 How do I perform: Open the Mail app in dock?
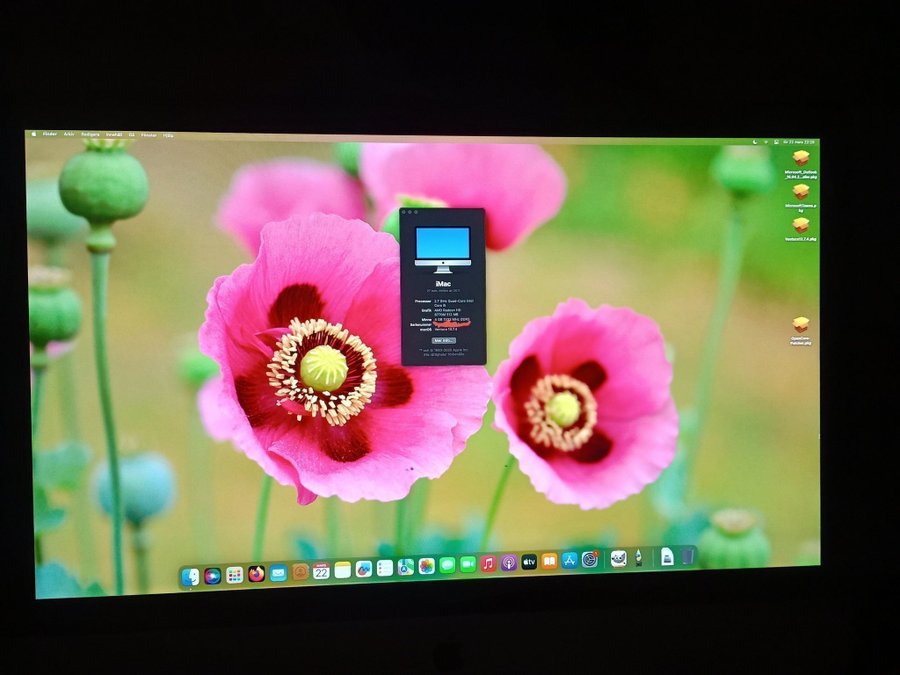coord(278,573)
